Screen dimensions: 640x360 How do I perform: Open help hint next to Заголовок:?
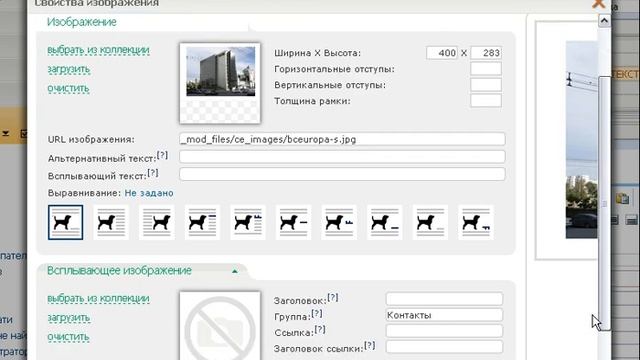333,298
